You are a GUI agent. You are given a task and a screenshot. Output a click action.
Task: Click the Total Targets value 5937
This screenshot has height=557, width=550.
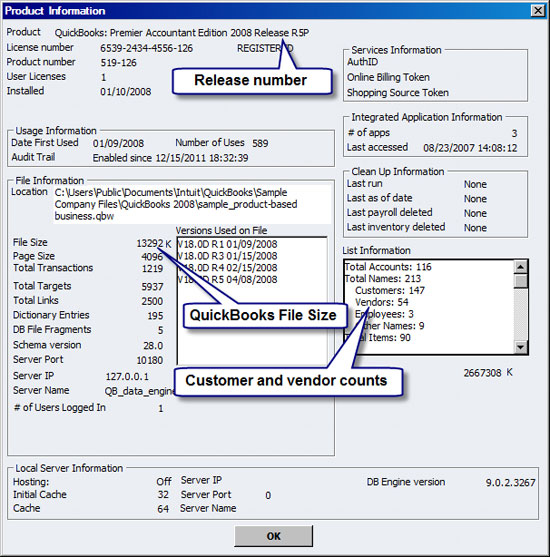click(x=152, y=286)
